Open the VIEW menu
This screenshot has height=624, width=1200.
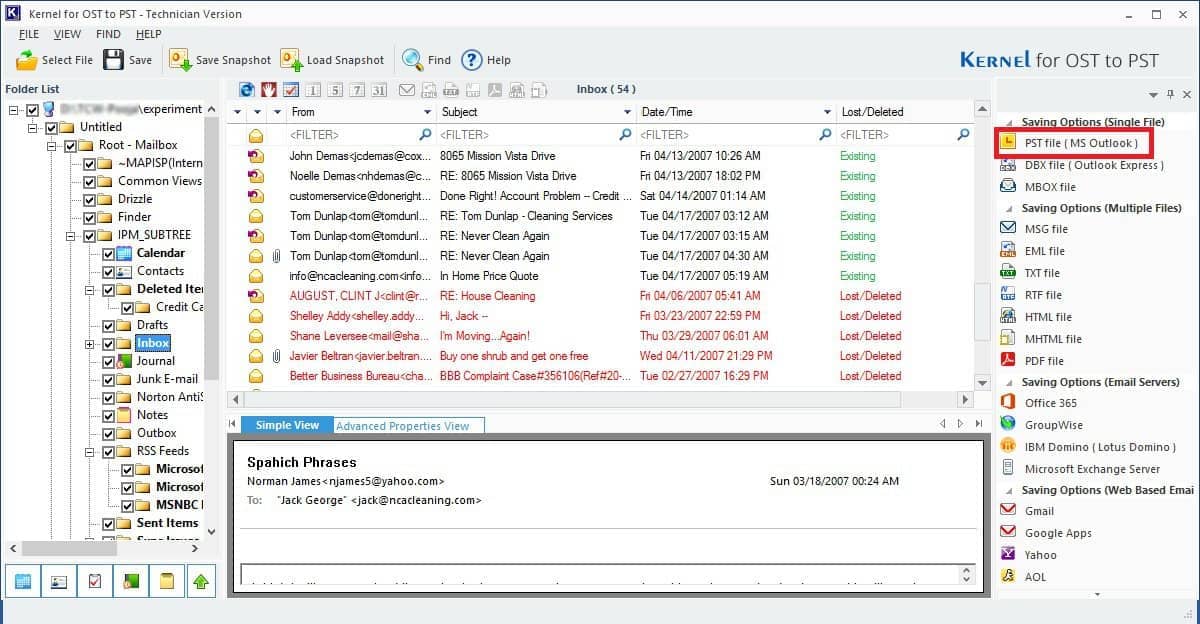click(68, 34)
